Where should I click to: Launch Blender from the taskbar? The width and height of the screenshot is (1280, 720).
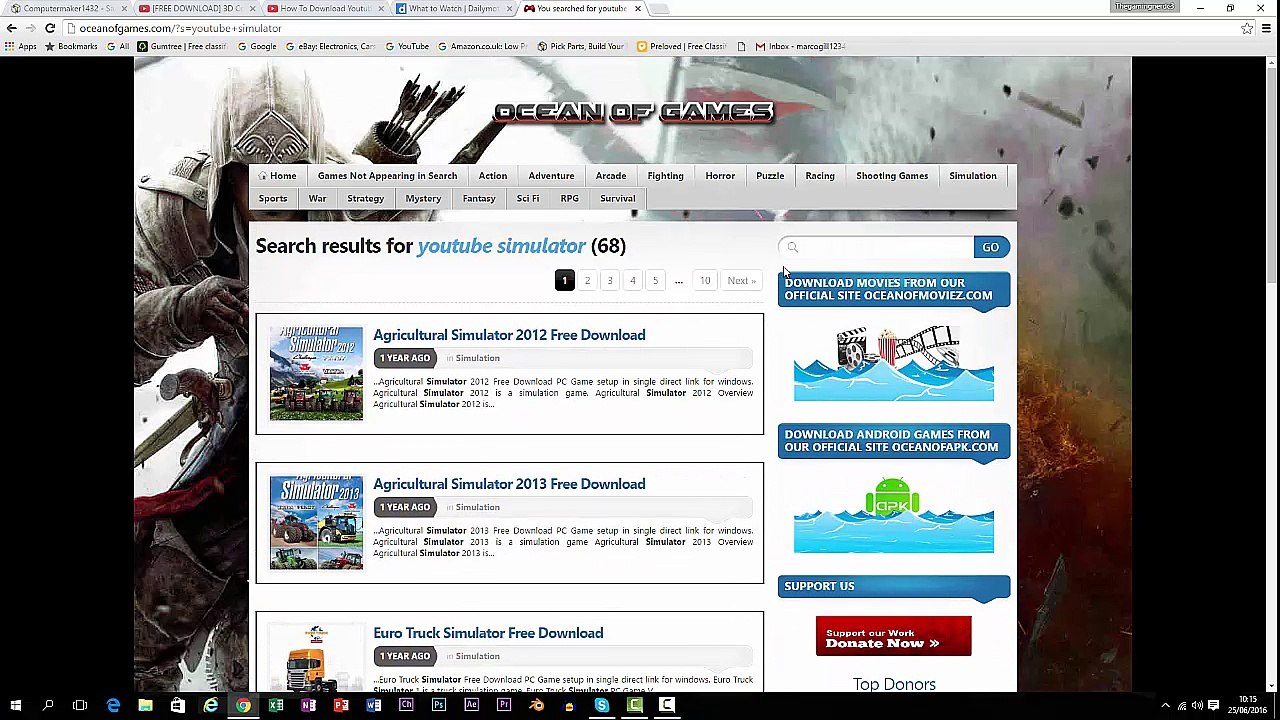click(x=537, y=706)
